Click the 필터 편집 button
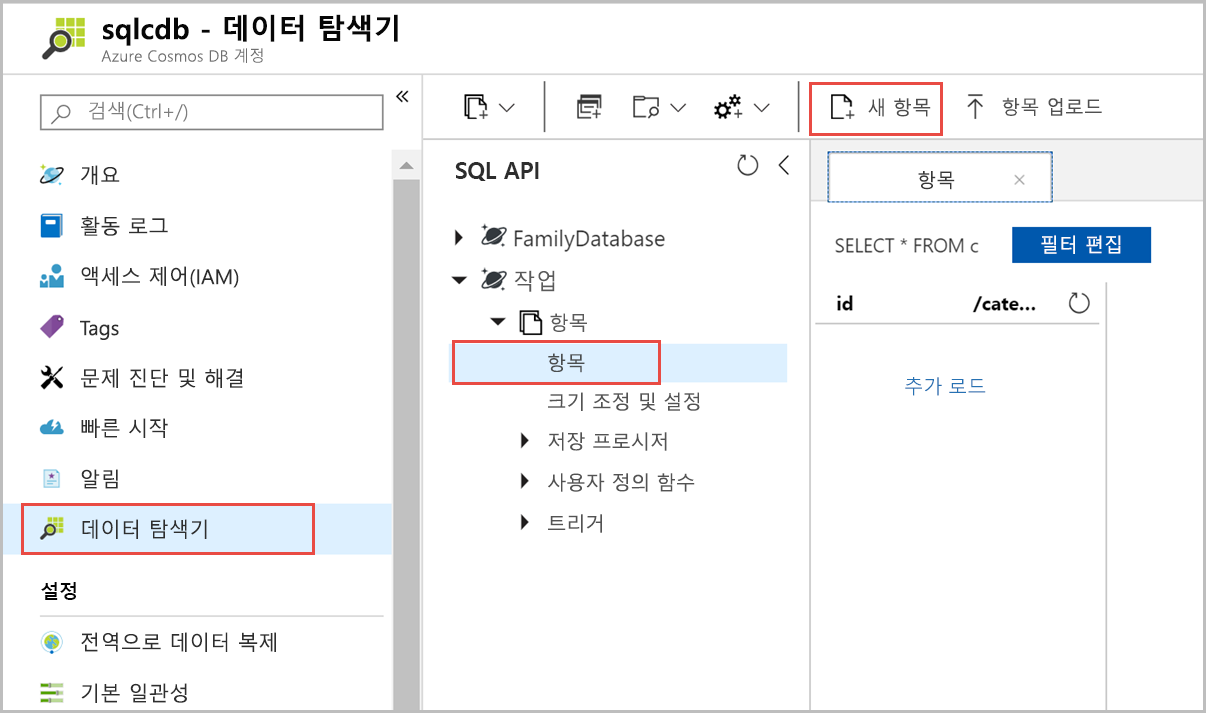The height and width of the screenshot is (713, 1206). click(1080, 245)
